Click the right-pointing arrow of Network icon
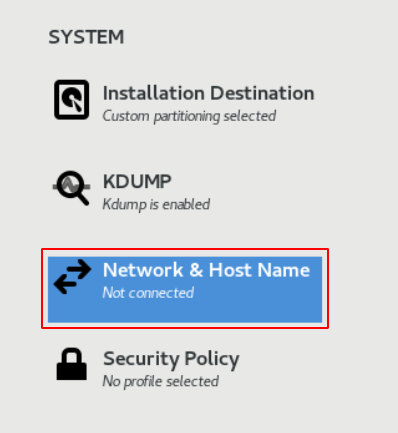398x433 pixels. pos(78,269)
